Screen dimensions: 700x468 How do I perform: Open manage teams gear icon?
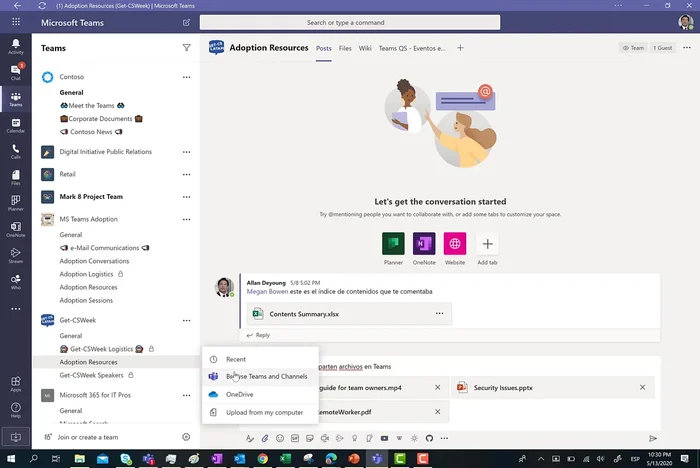pos(186,437)
